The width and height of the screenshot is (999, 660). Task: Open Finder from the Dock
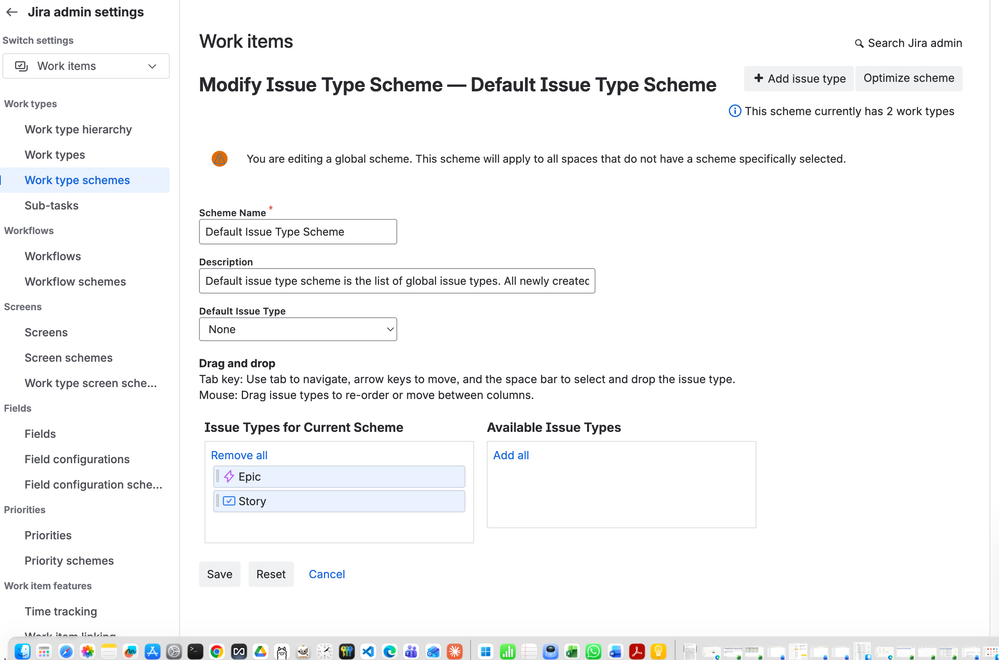[x=22, y=651]
